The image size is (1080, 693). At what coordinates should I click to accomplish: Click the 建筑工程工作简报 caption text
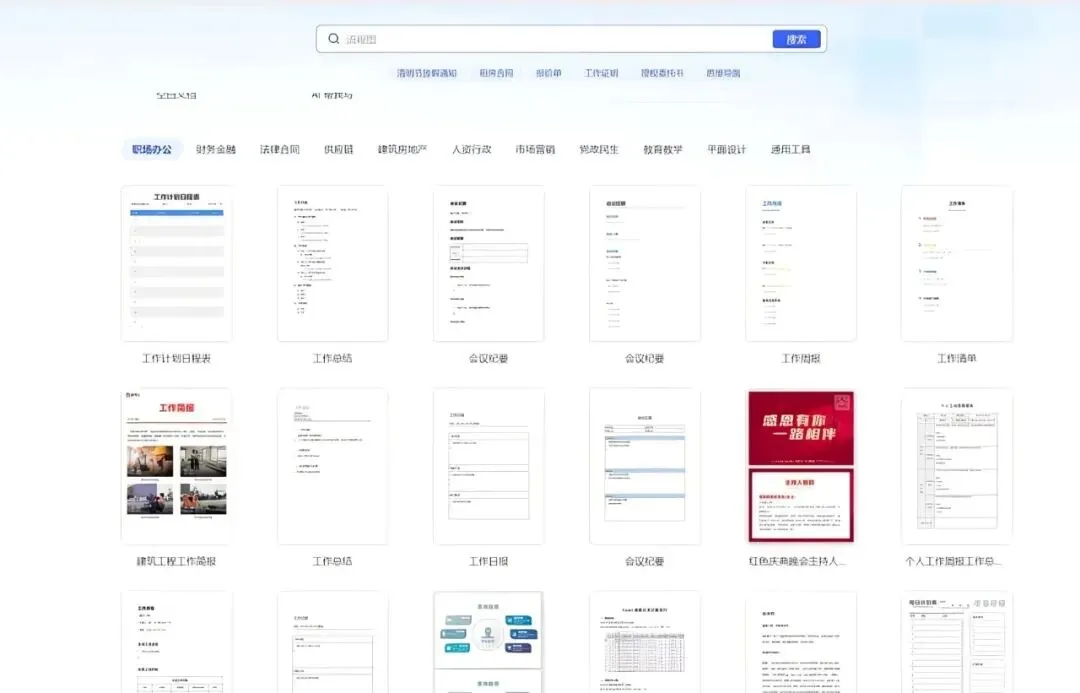click(176, 561)
